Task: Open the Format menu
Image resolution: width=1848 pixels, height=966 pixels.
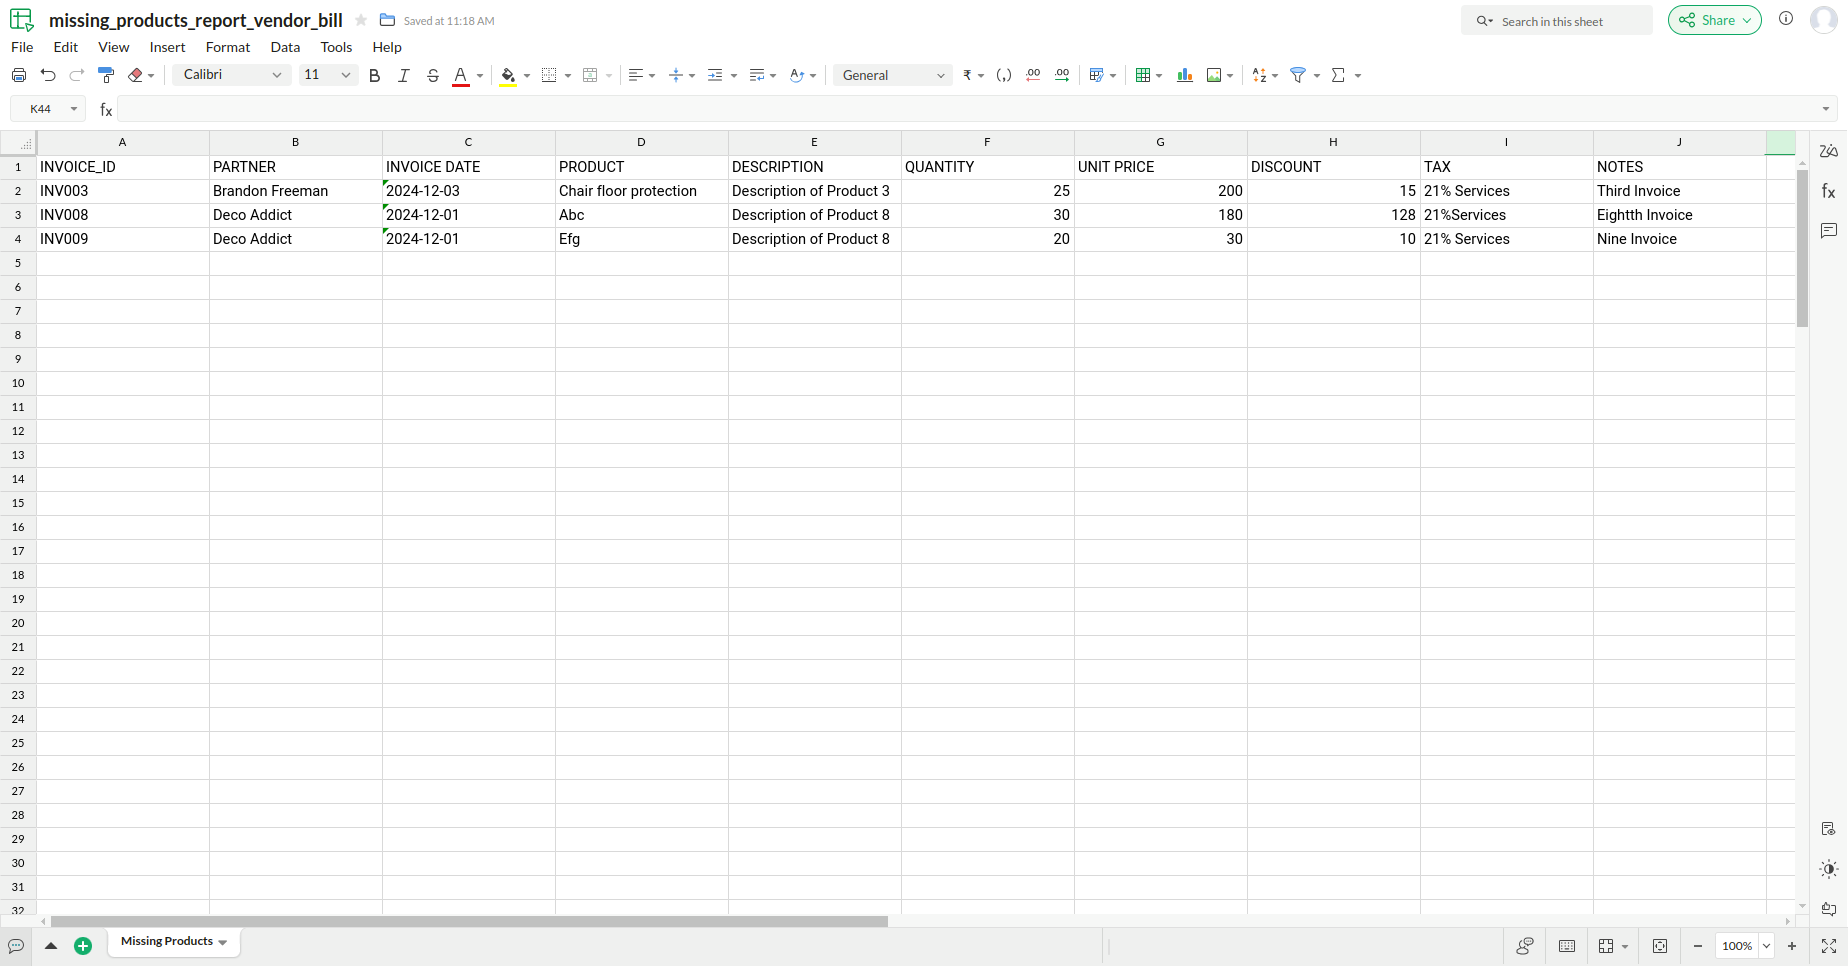Action: [x=228, y=47]
